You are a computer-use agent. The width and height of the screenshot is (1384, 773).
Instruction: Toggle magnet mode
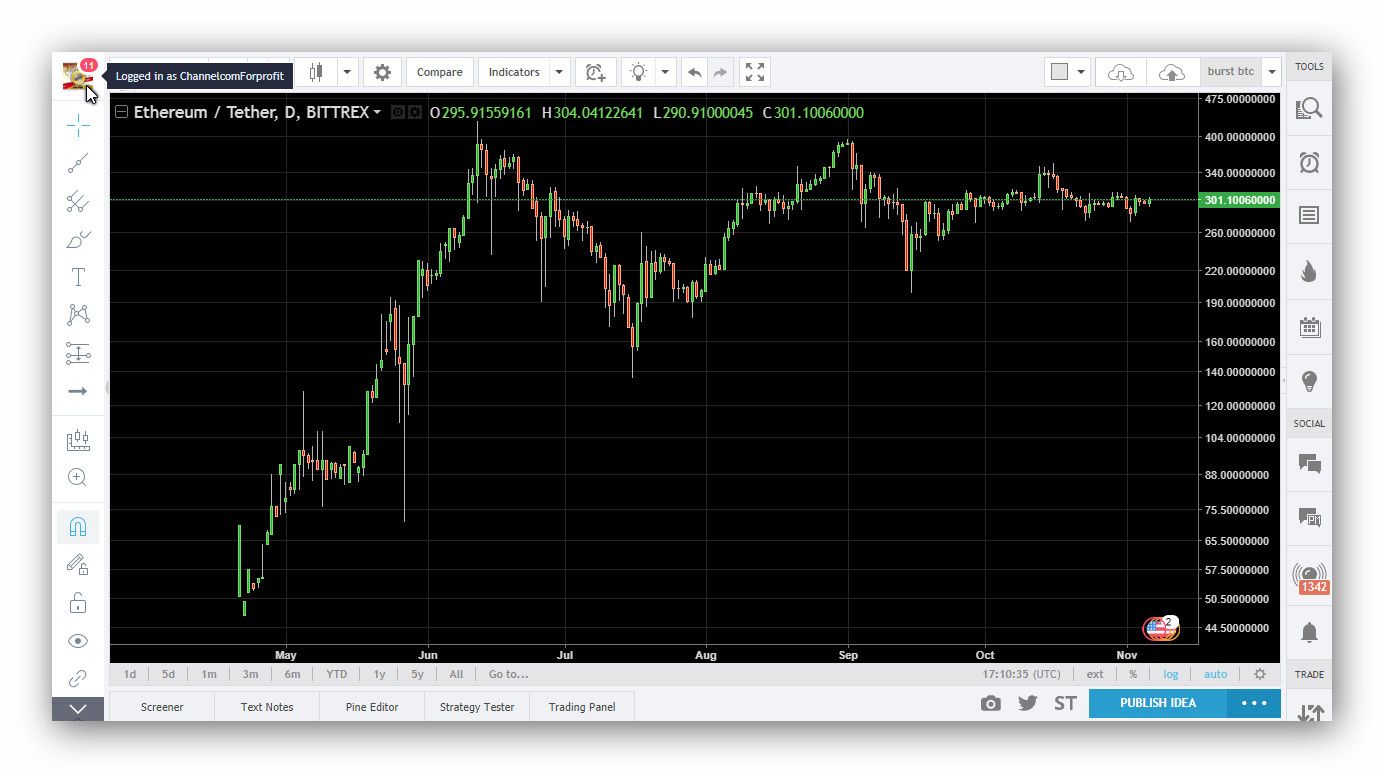click(78, 526)
